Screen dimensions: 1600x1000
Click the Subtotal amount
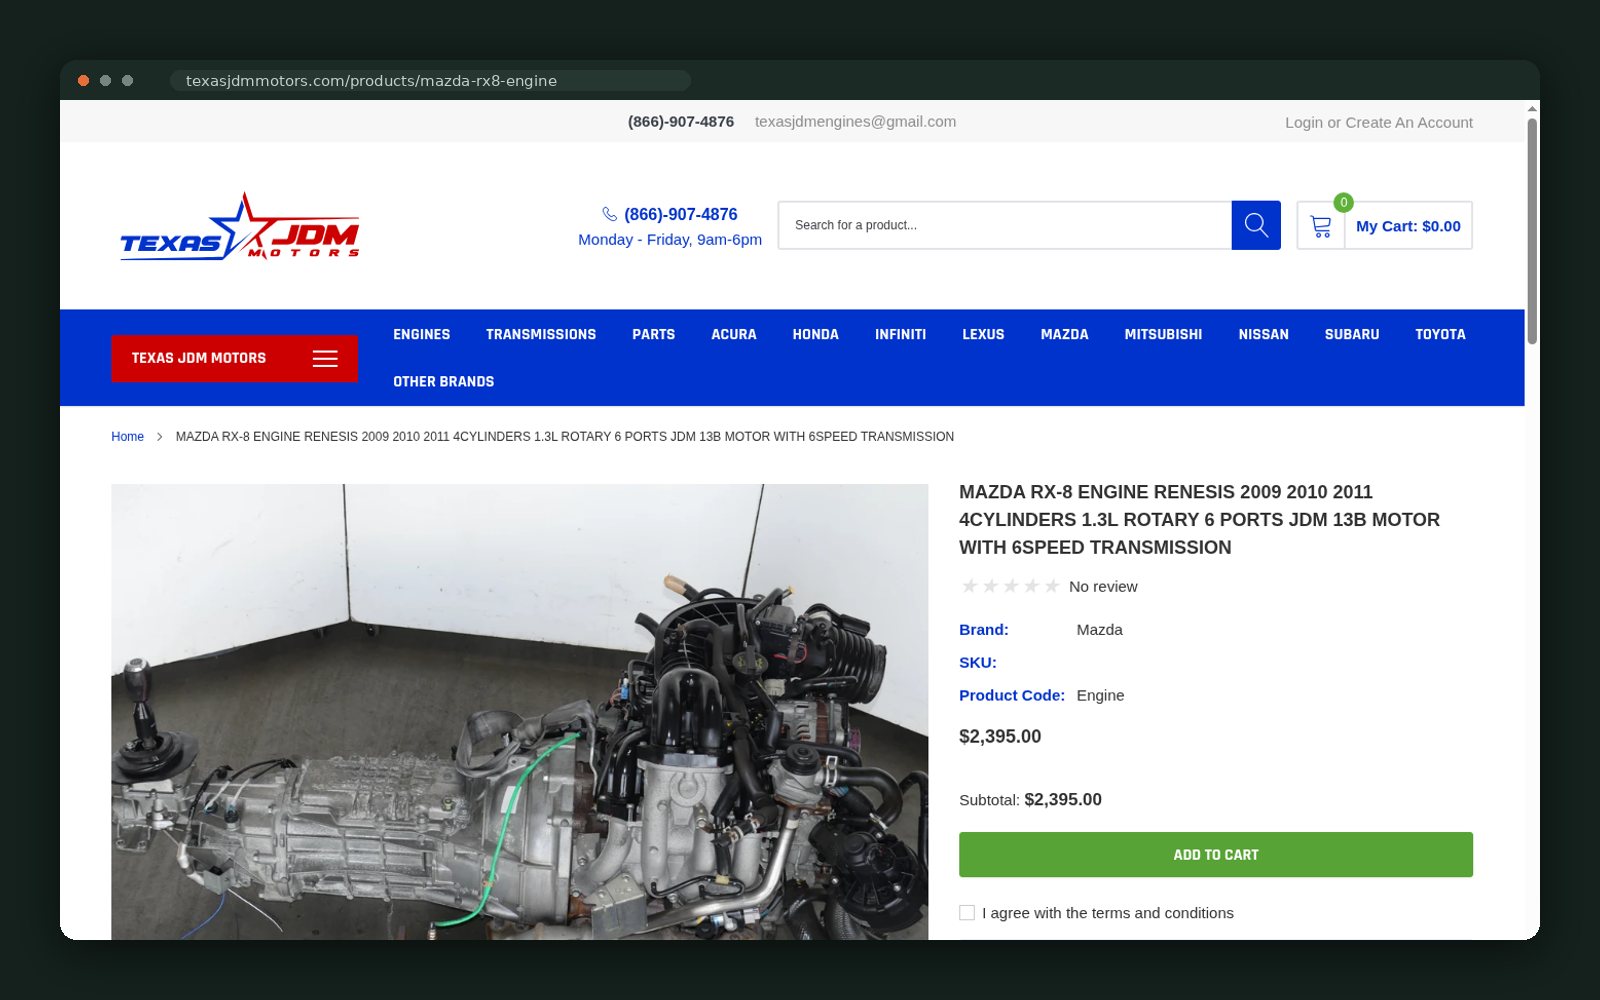point(1063,800)
